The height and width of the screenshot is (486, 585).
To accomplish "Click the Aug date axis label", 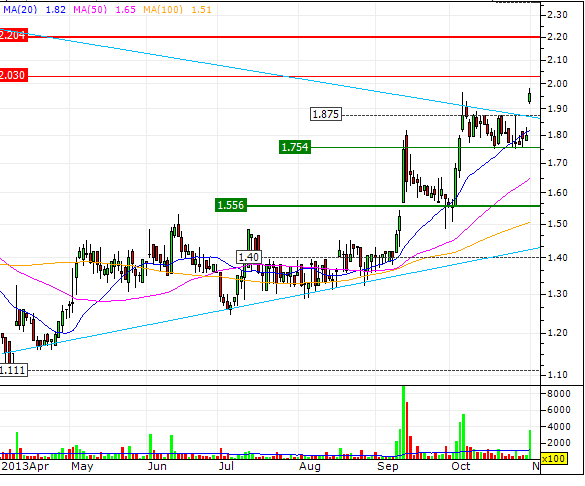I will click(310, 467).
